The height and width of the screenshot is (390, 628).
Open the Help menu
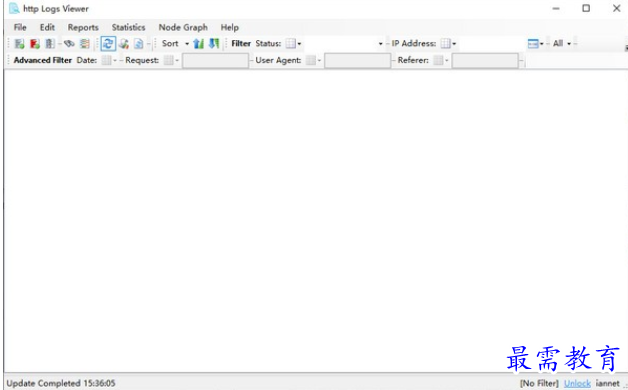coord(229,27)
